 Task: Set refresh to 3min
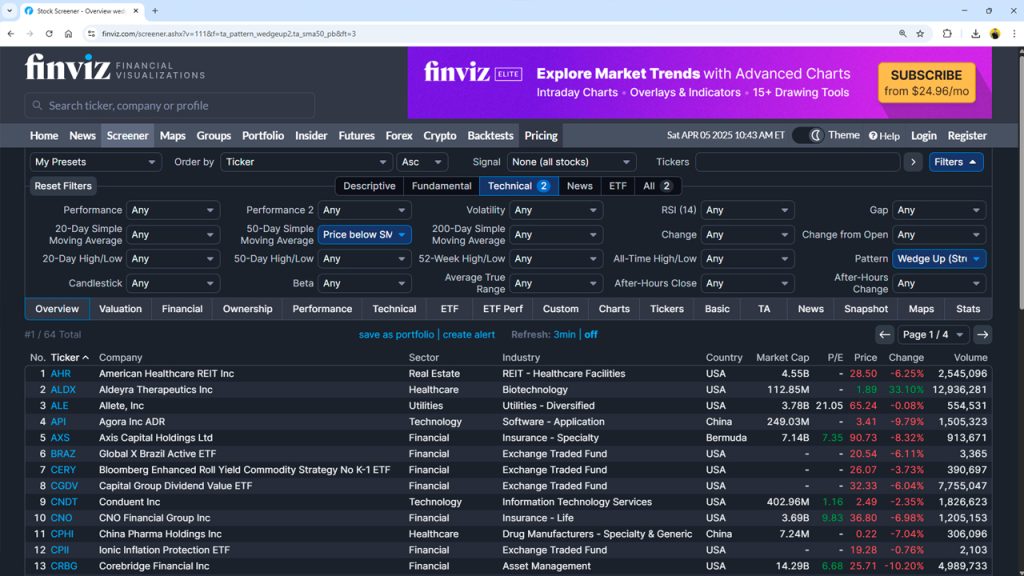564,334
